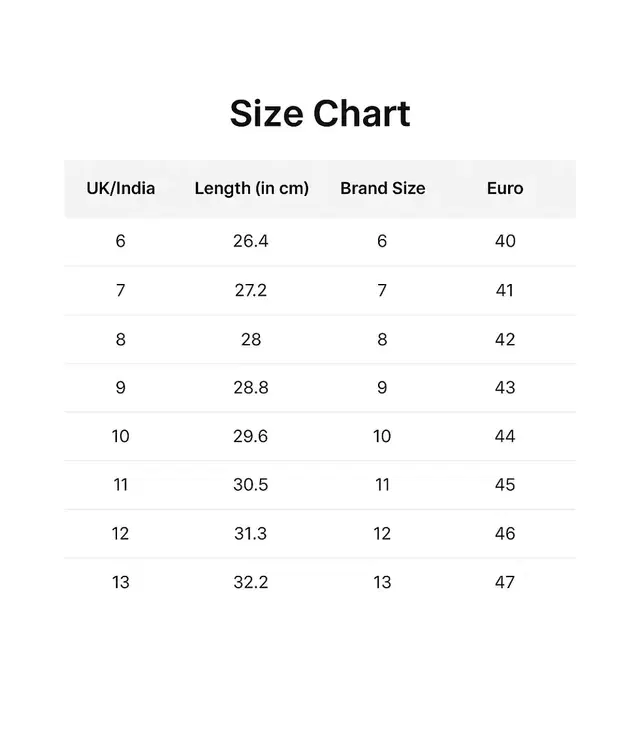This screenshot has width=640, height=743.
Task: Select Euro size 44 cell
Action: (x=505, y=436)
